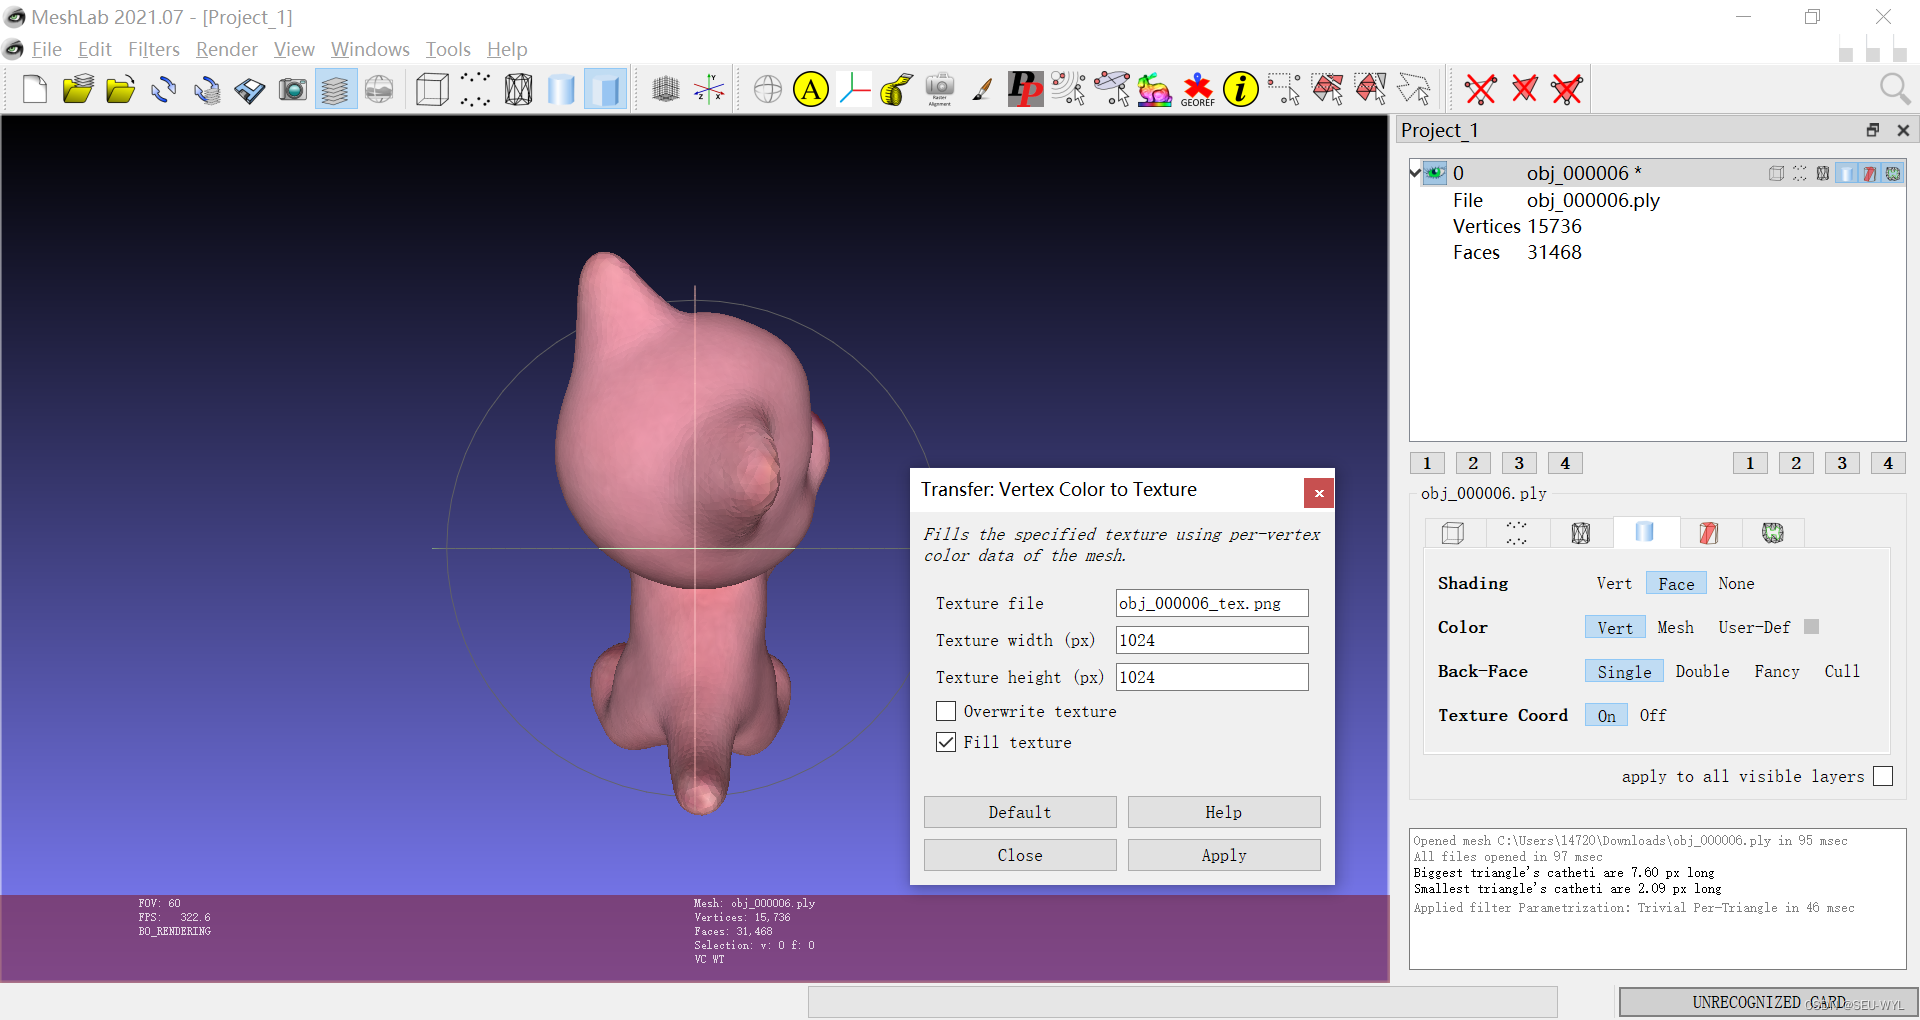Set Back-Face to Double
Viewport: 1920px width, 1020px height.
1702,672
